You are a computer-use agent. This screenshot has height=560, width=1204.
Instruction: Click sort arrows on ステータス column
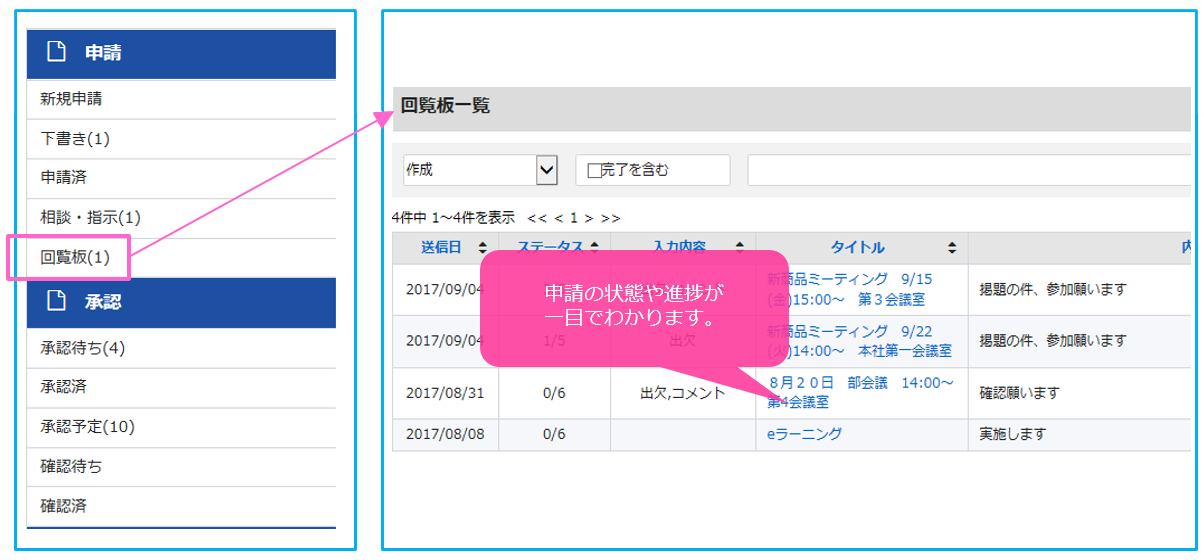coord(596,248)
